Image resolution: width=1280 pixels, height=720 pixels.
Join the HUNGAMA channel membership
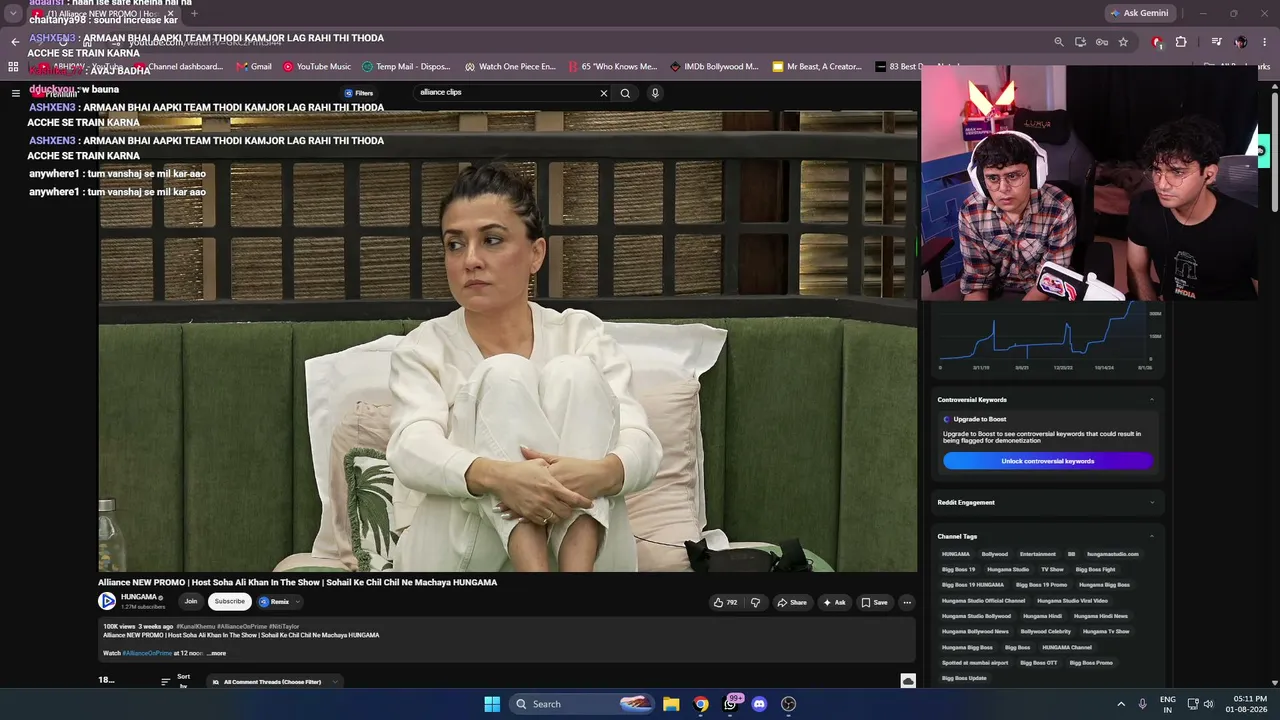(191, 601)
